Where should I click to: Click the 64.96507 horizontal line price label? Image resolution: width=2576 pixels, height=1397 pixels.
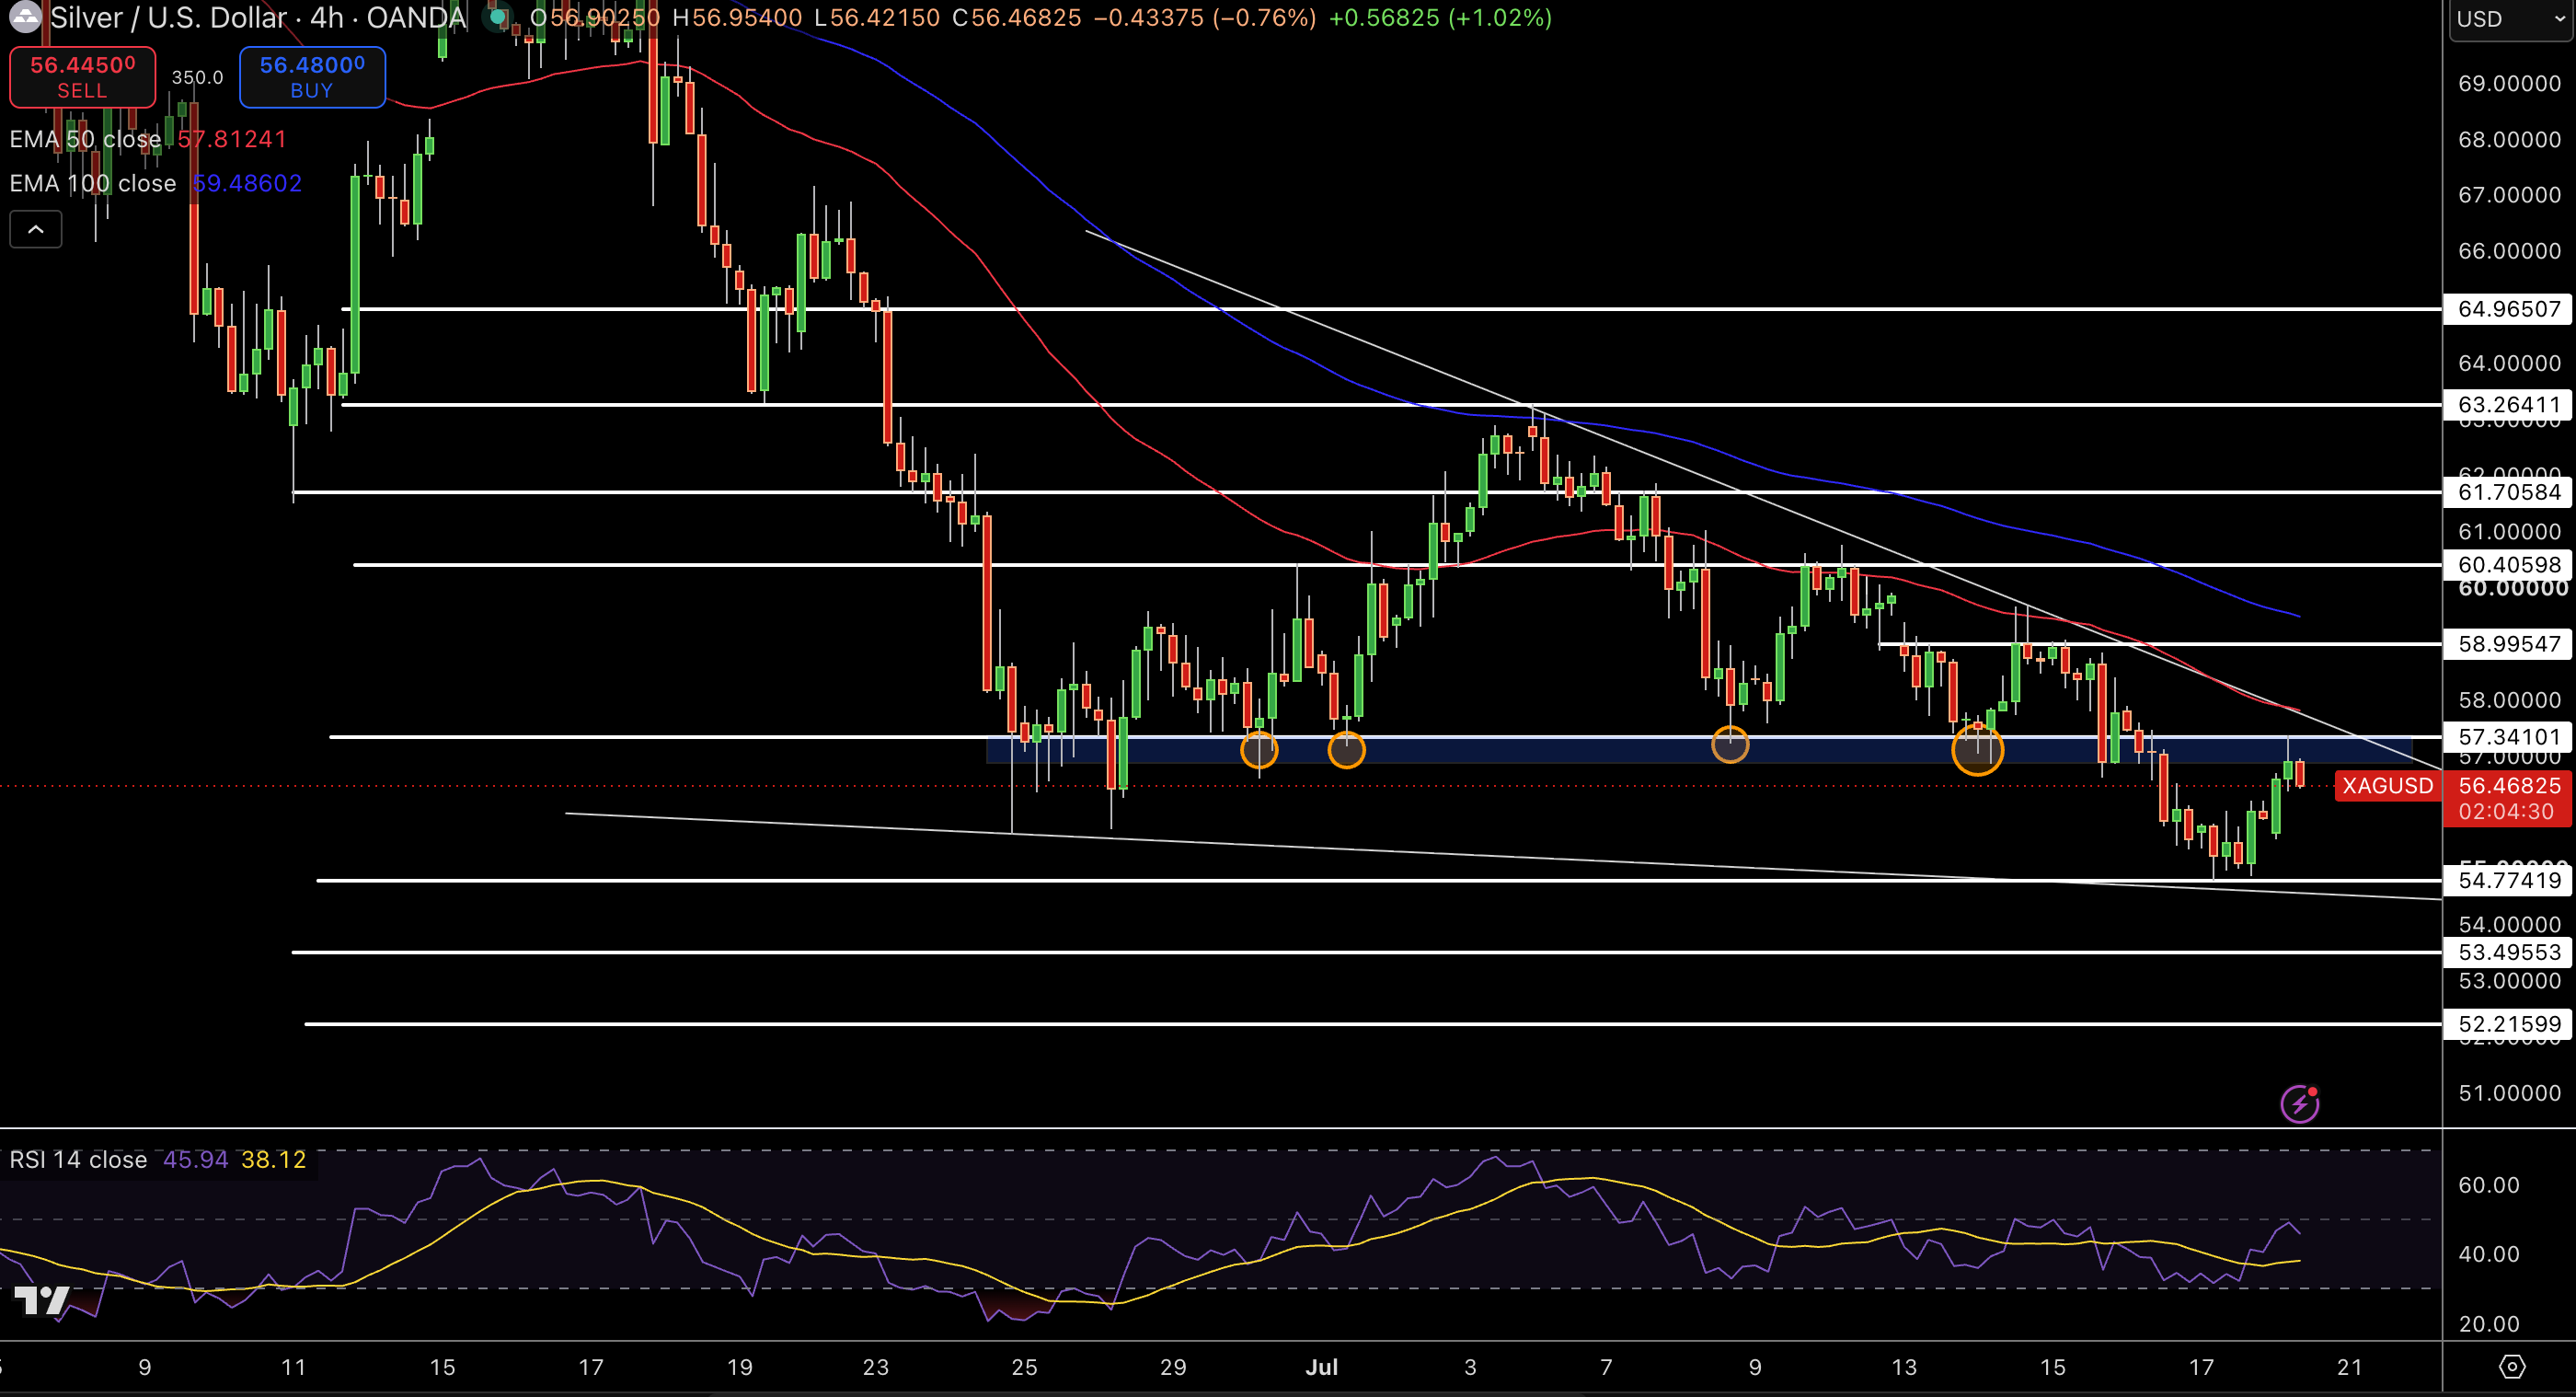(x=2508, y=309)
